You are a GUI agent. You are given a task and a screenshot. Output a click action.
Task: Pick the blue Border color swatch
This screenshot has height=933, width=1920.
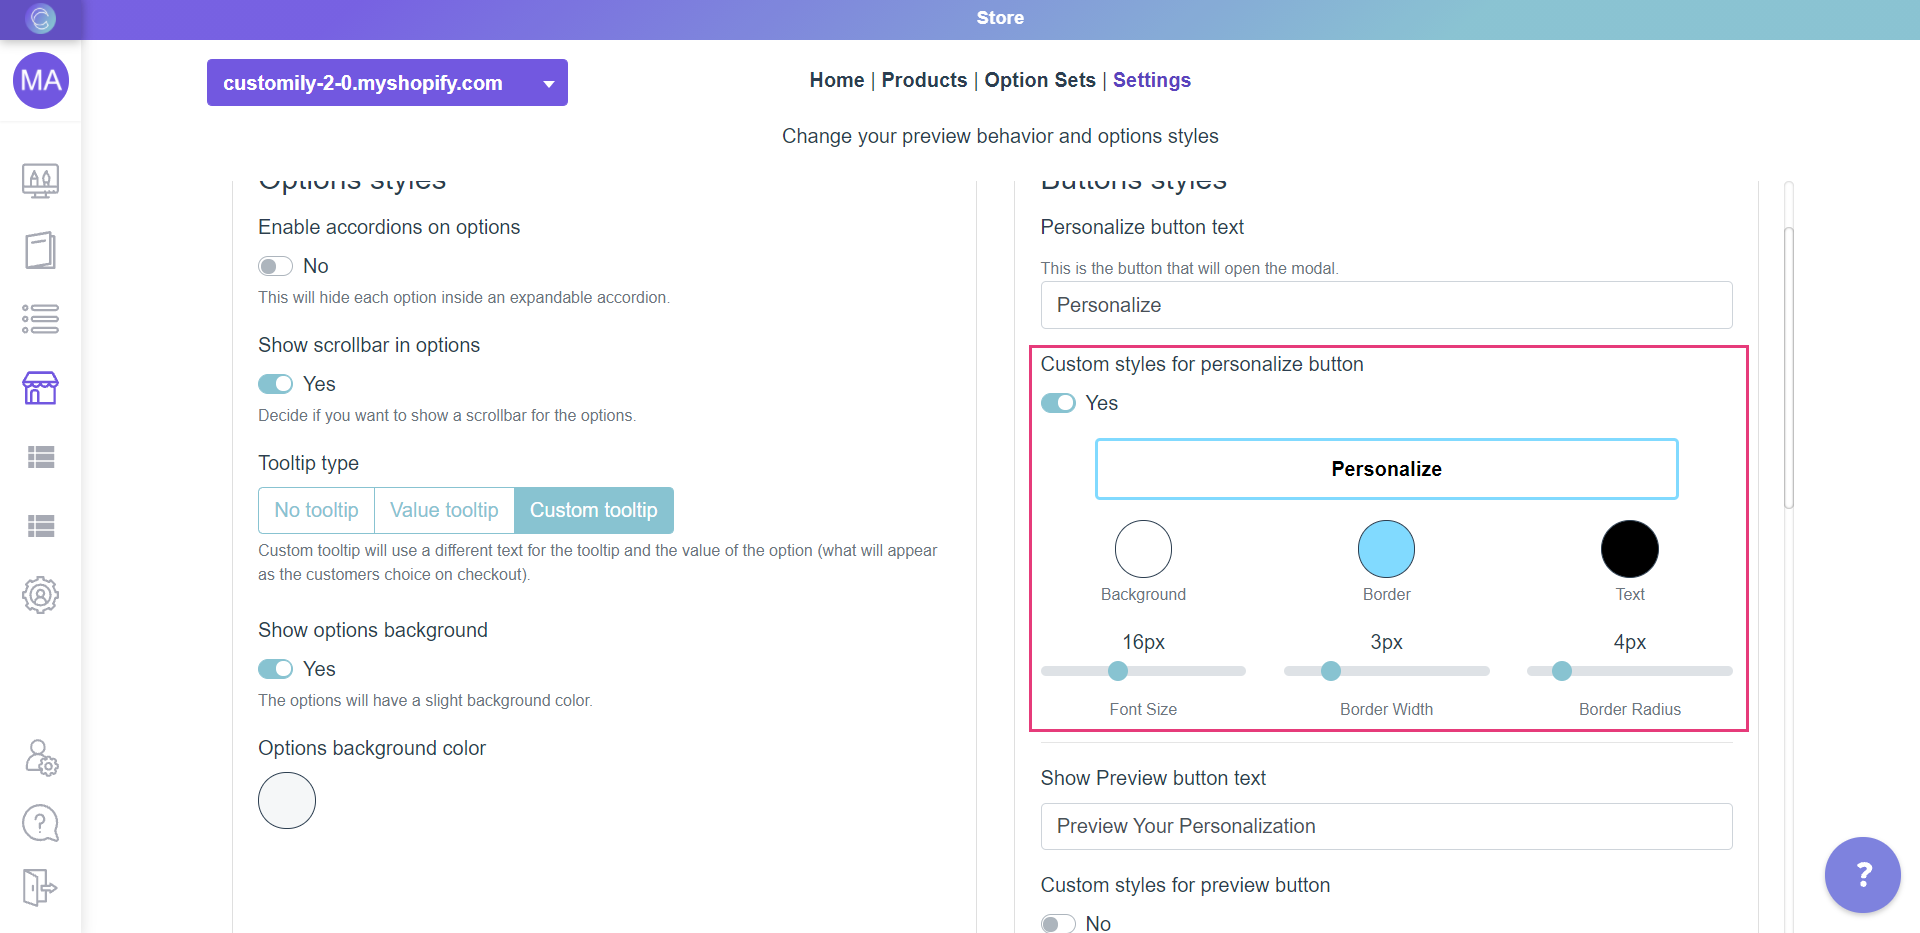1386,549
